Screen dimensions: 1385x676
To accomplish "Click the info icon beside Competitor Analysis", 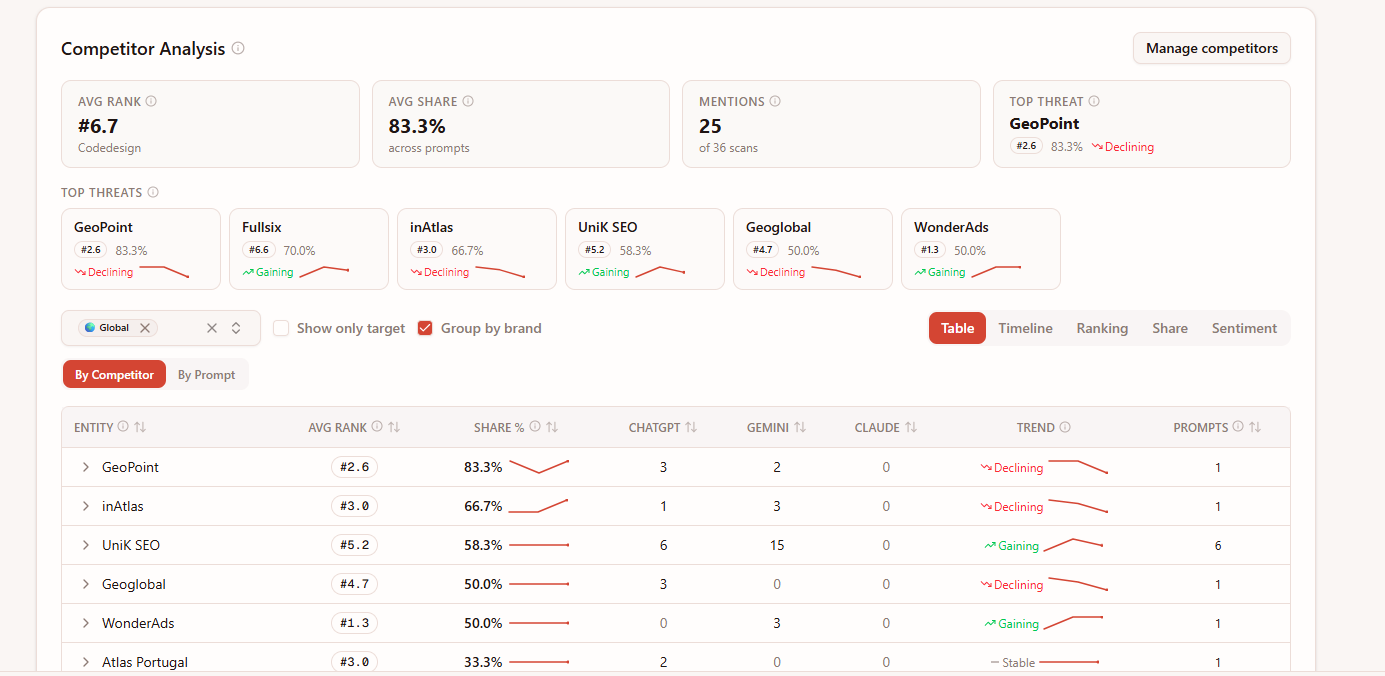I will click(238, 48).
